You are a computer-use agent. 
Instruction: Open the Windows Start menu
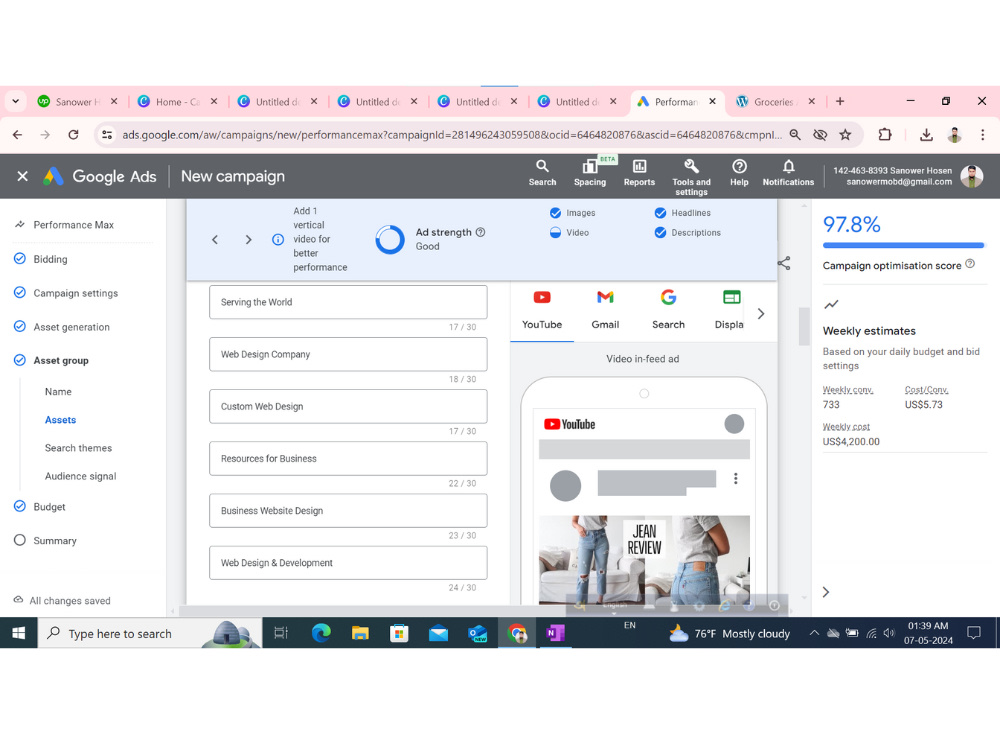click(18, 633)
